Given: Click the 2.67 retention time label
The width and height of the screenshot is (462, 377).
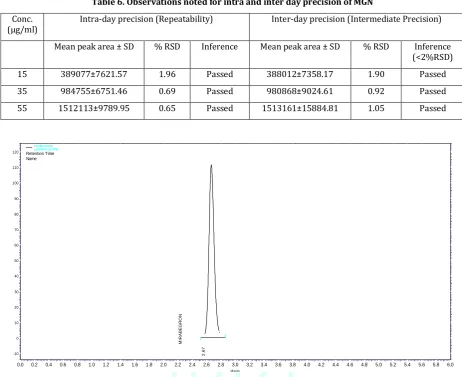Looking at the screenshot, I should [x=203, y=351].
